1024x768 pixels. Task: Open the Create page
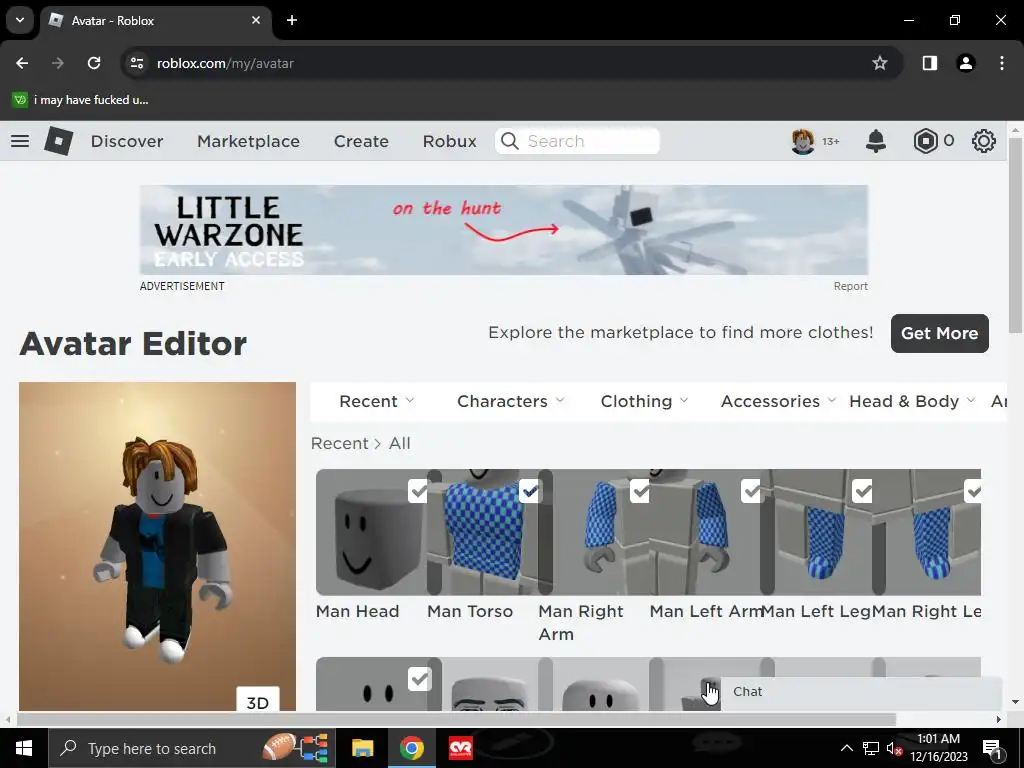coord(361,141)
